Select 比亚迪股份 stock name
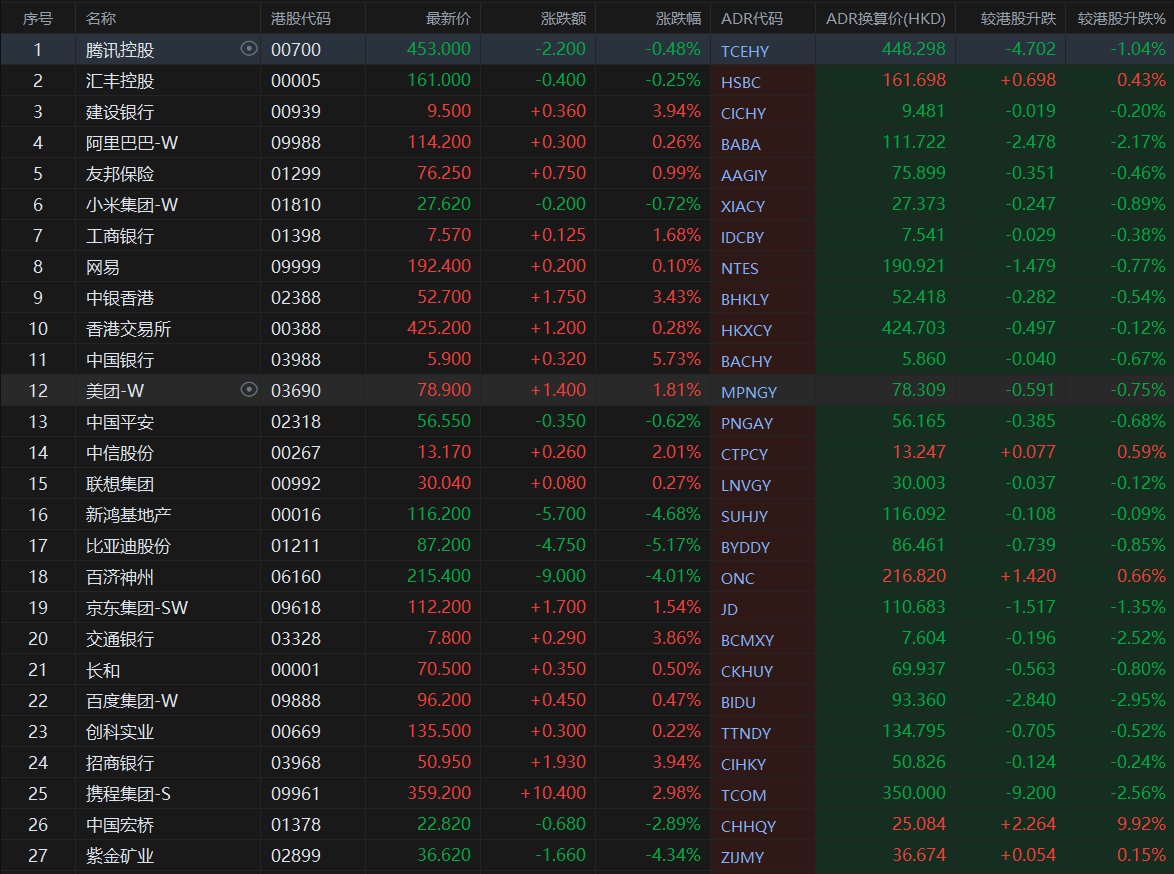Screen dimensions: 1174x874 (x=128, y=546)
